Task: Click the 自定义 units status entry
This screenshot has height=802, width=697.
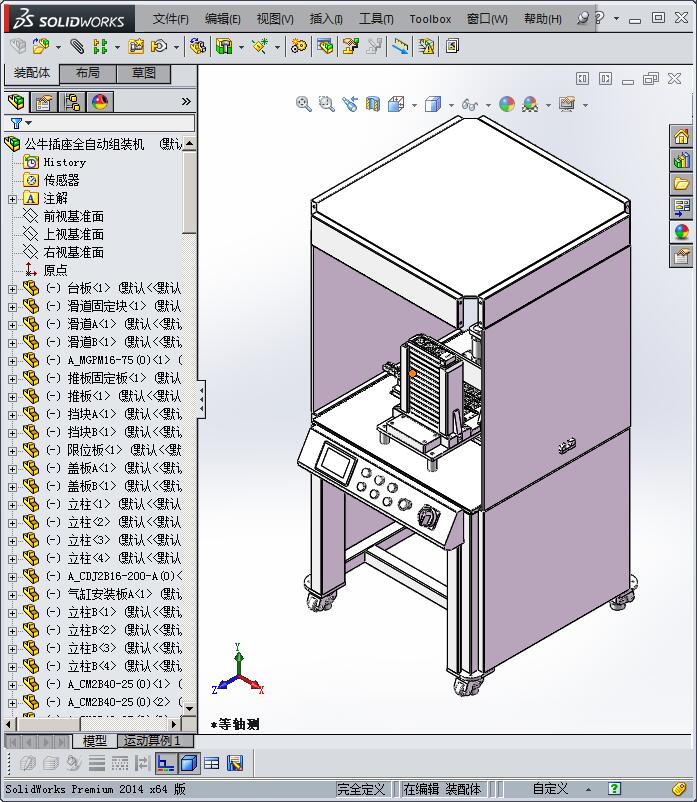Action: 550,789
